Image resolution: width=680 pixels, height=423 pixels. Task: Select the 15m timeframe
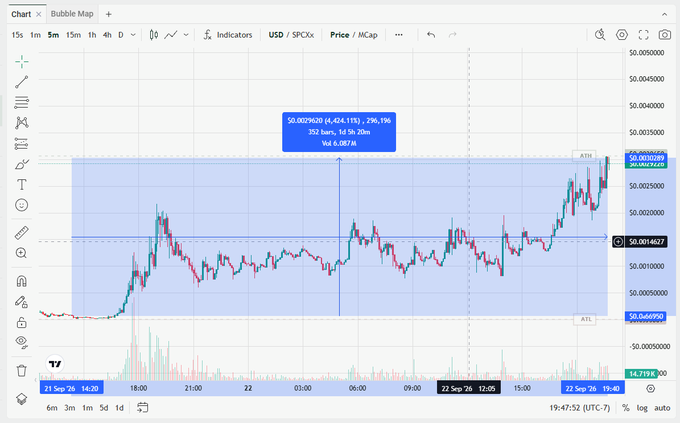point(73,35)
